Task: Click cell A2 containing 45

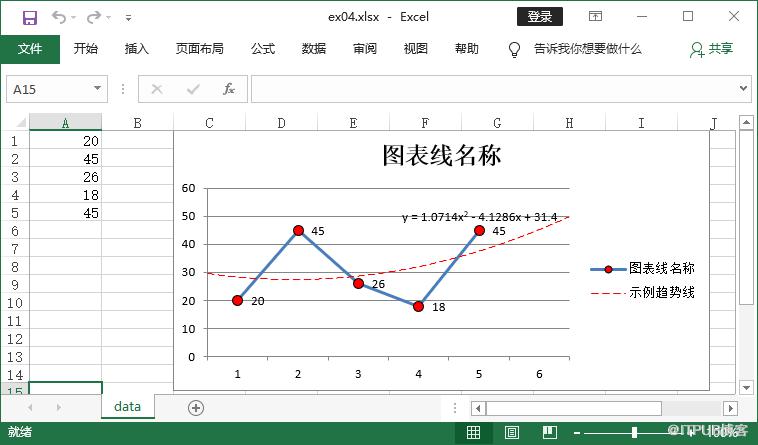Action: pyautogui.click(x=65, y=159)
